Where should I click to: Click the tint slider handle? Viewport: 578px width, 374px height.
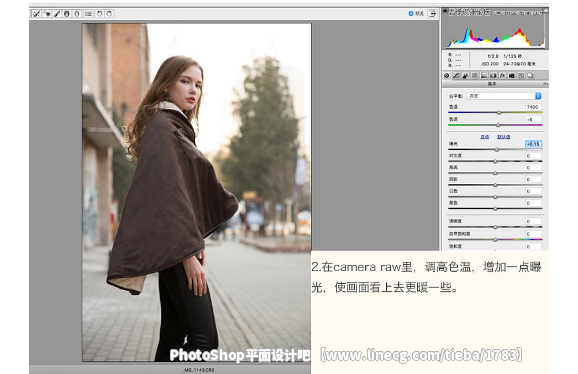[x=498, y=125]
